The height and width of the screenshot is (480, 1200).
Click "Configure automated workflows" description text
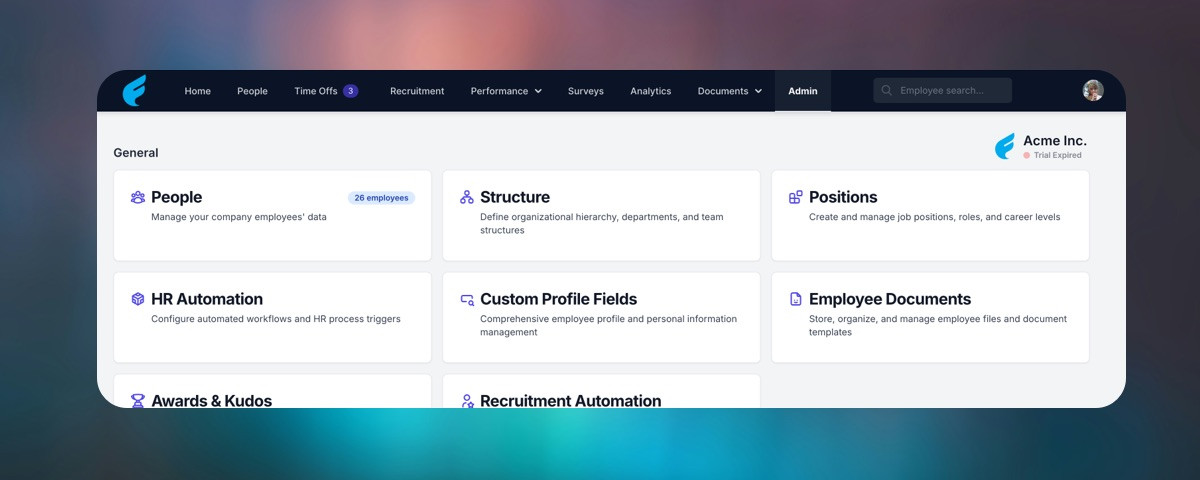(276, 319)
